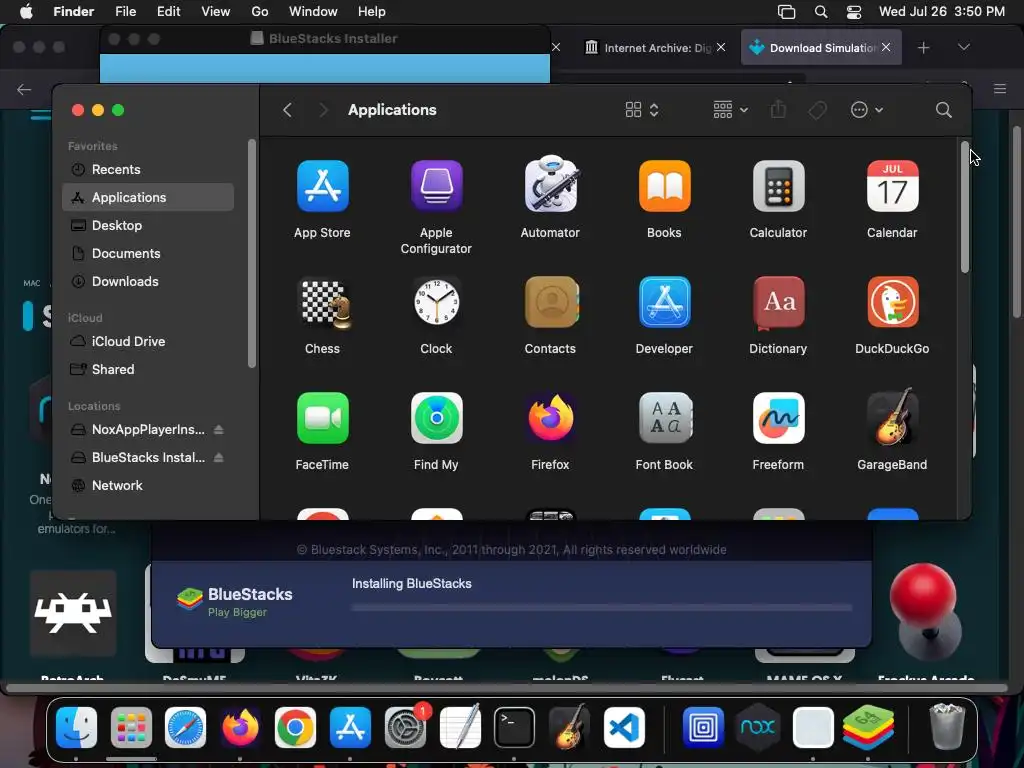Click the Finder search magnifier icon

pos(943,110)
